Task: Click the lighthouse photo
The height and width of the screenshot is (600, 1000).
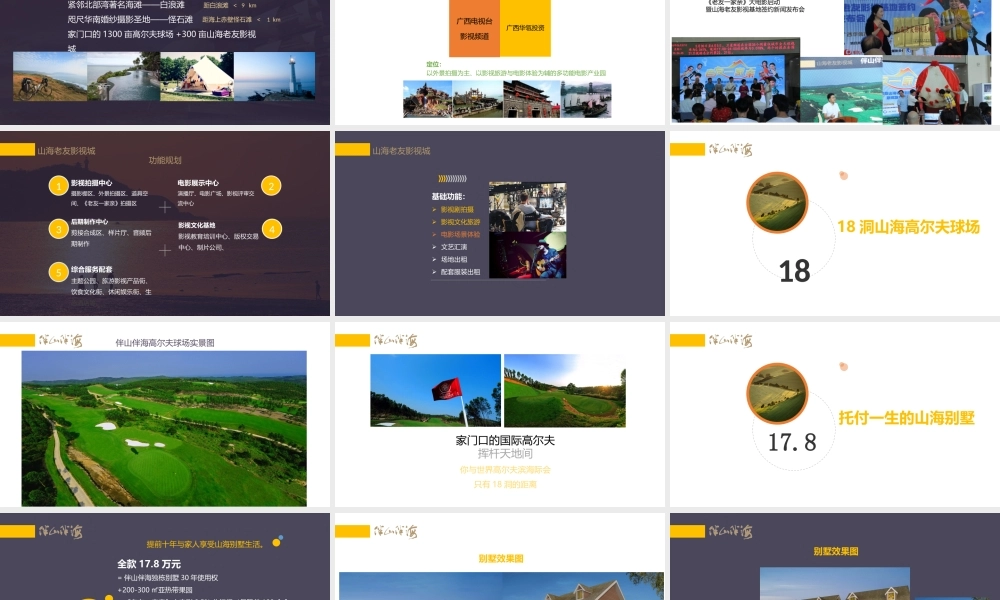Action: click(x=273, y=76)
